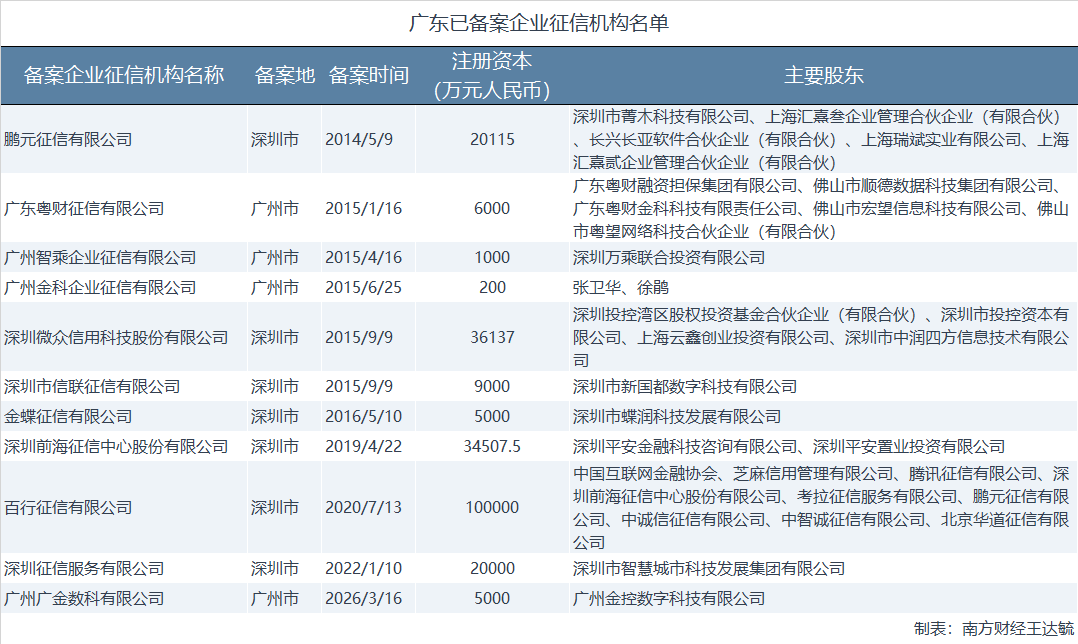The height and width of the screenshot is (644, 1078).
Task: Click the 广东粤财征信有限公司 cell
Action: point(84,208)
